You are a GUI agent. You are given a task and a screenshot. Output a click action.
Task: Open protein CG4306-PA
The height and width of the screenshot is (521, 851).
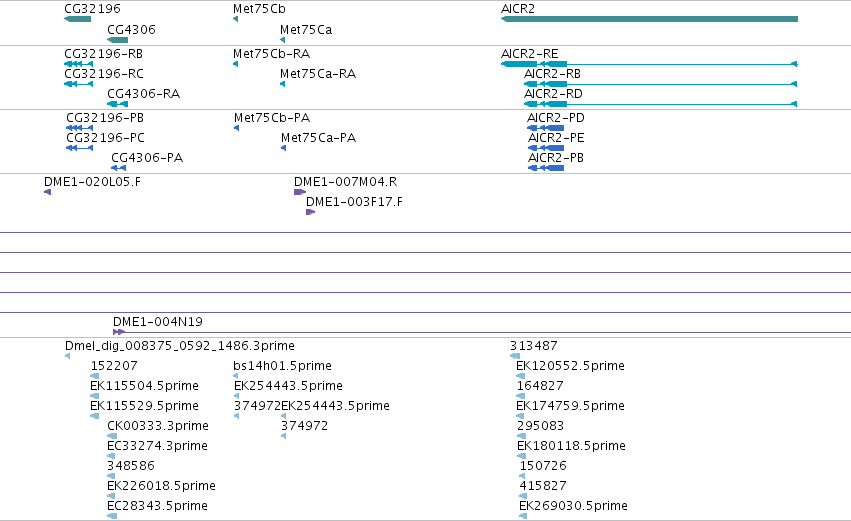click(147, 157)
